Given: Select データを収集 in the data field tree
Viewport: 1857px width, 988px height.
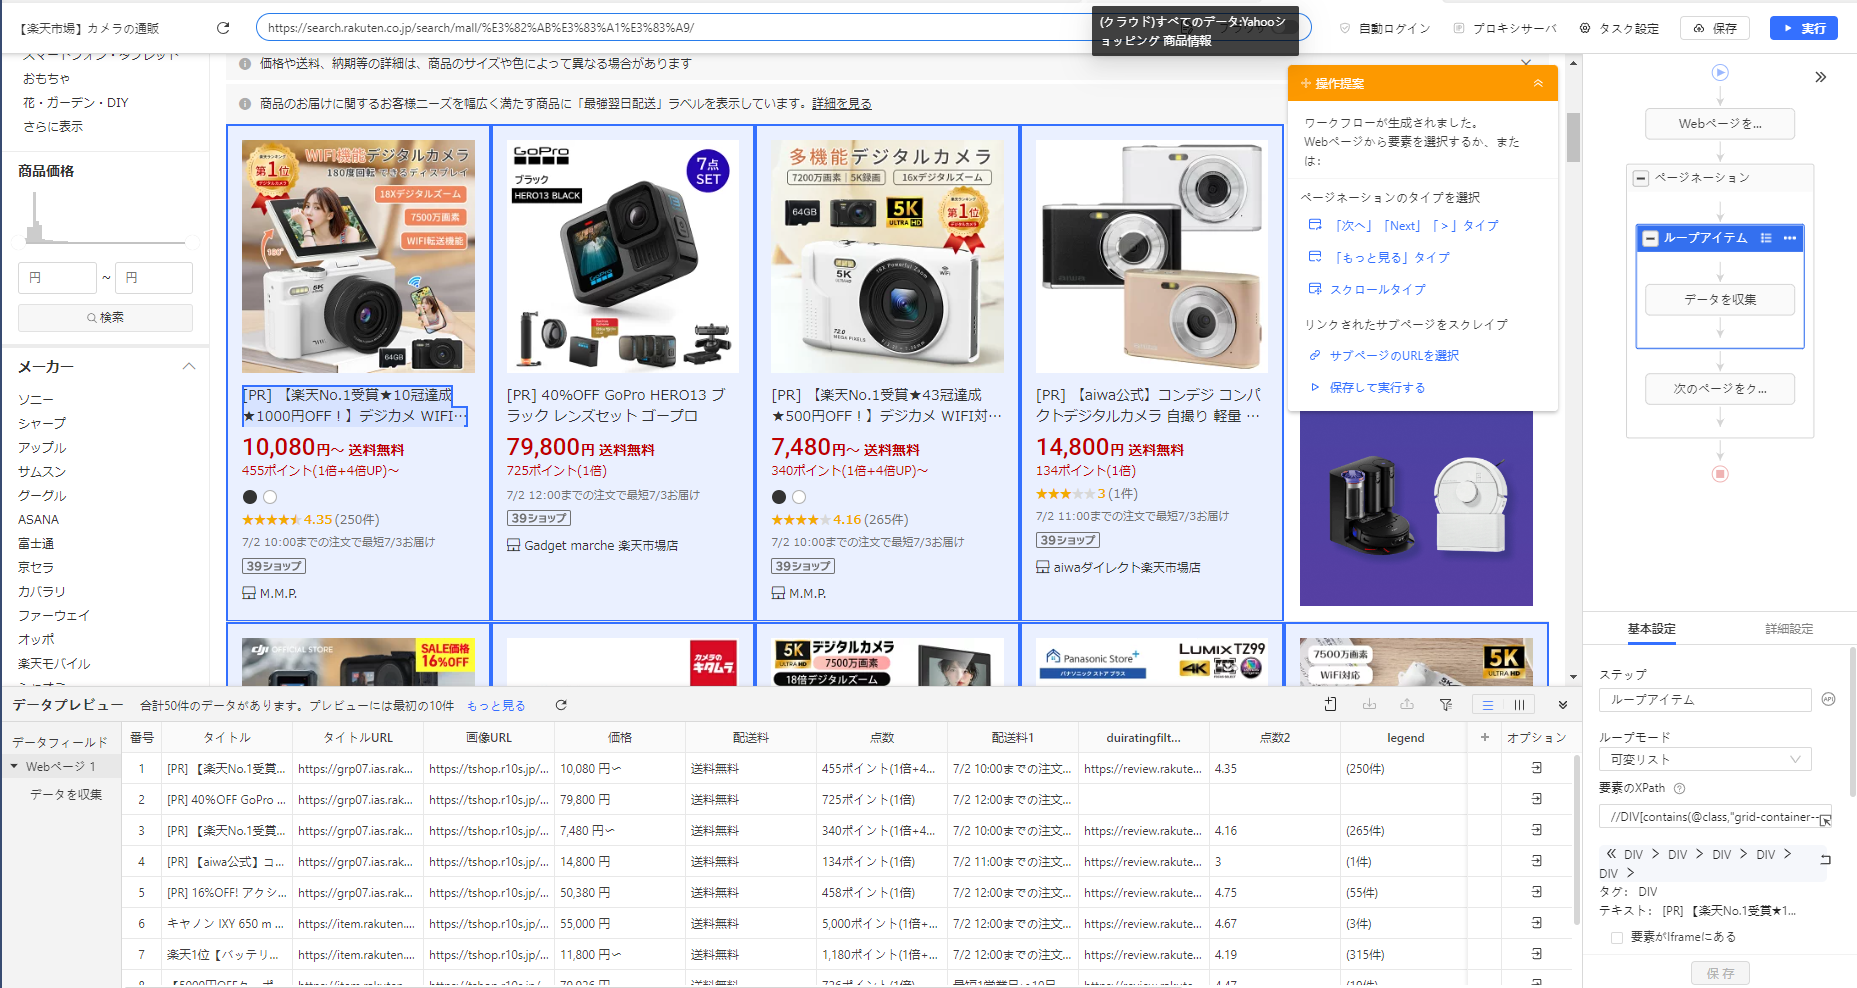Looking at the screenshot, I should (x=66, y=794).
